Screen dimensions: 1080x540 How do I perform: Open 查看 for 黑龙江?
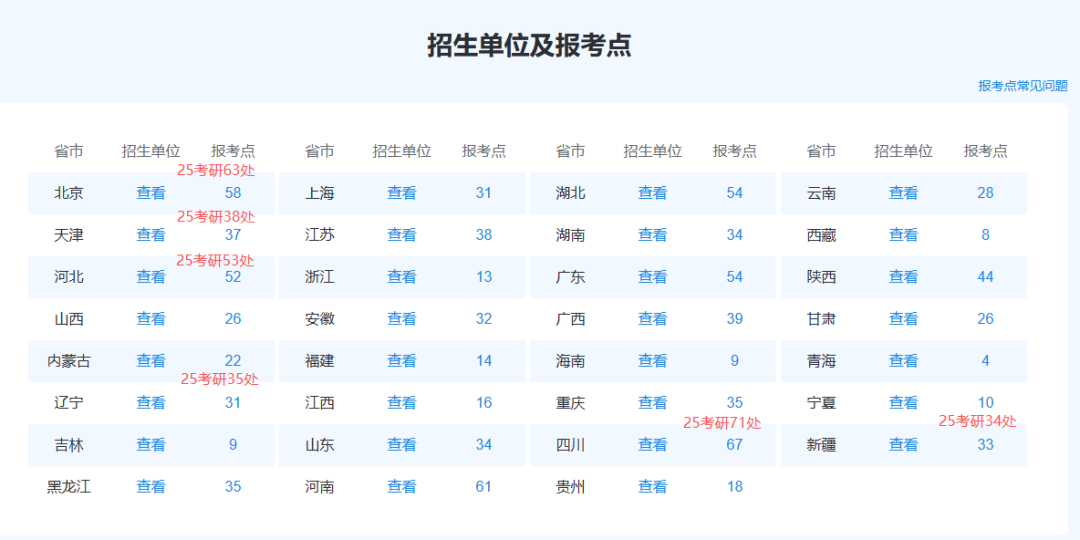point(151,487)
